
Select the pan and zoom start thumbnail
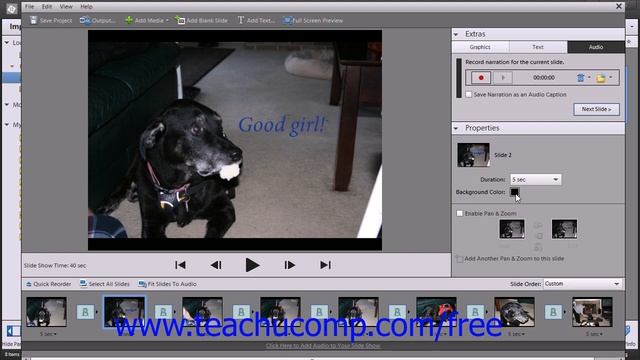coord(512,229)
